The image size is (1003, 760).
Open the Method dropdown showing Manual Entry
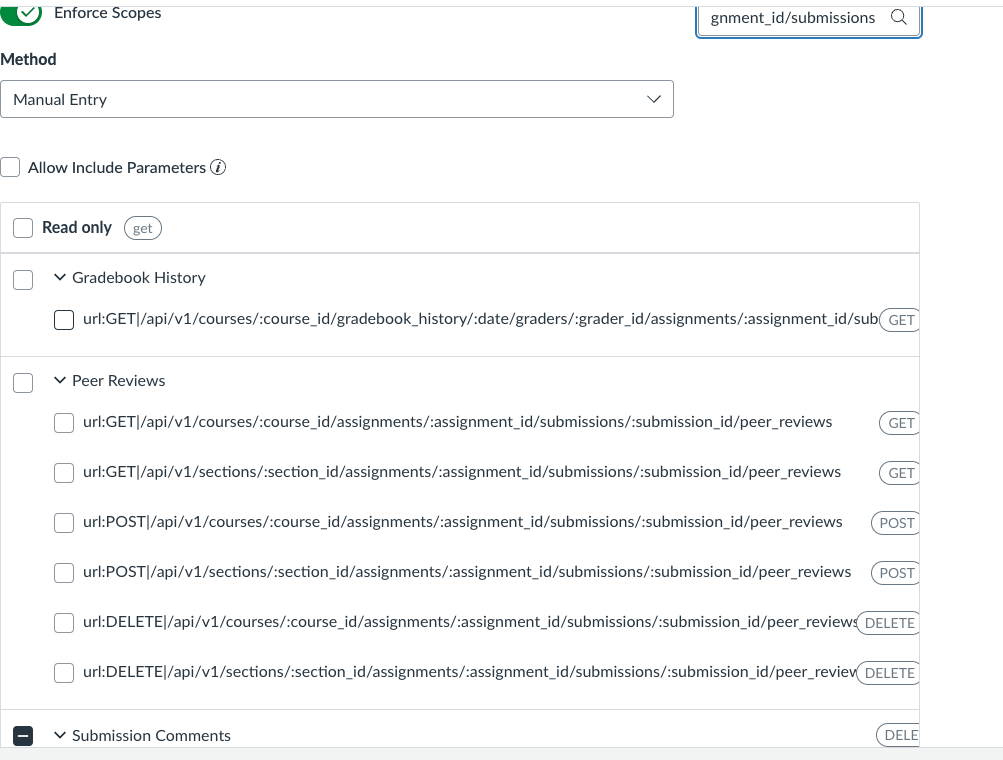336,99
